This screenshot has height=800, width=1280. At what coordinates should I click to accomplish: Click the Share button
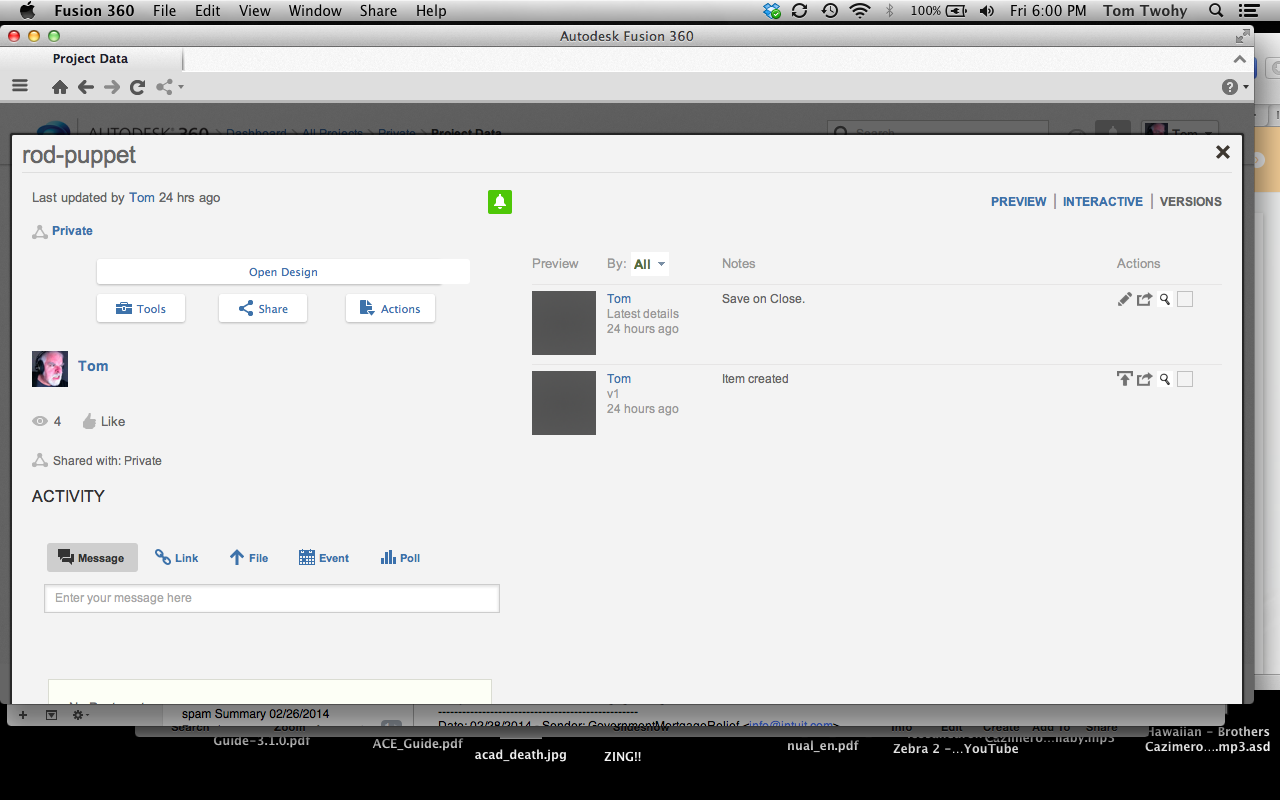click(x=263, y=309)
